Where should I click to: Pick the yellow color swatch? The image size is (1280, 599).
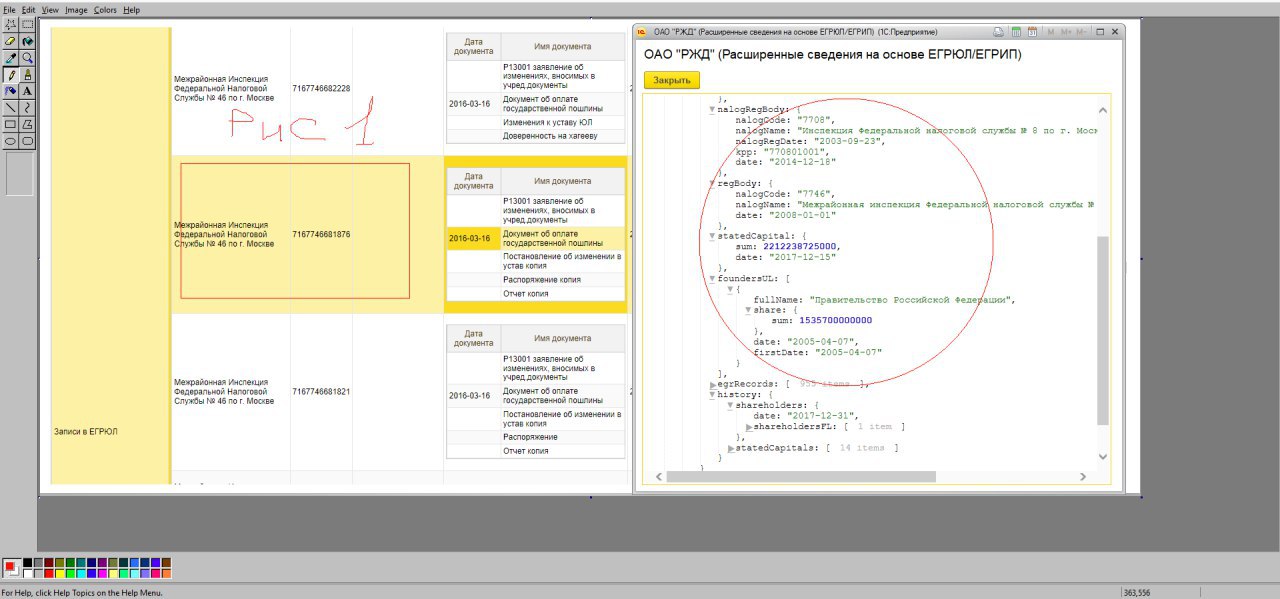click(60, 574)
